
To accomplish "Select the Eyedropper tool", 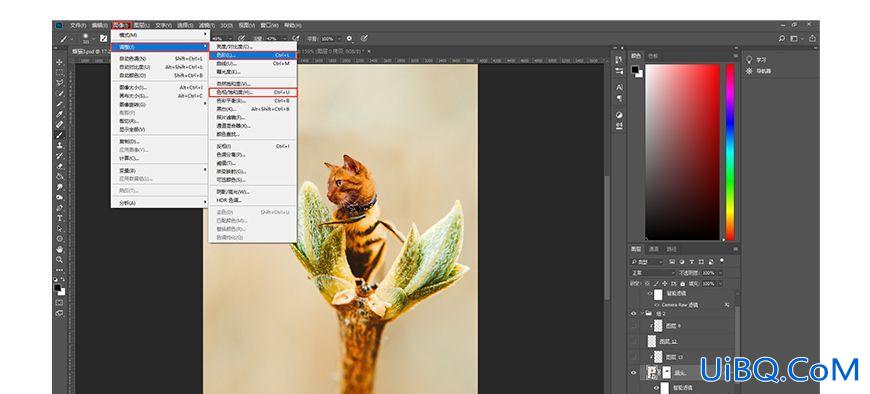I will click(59, 114).
